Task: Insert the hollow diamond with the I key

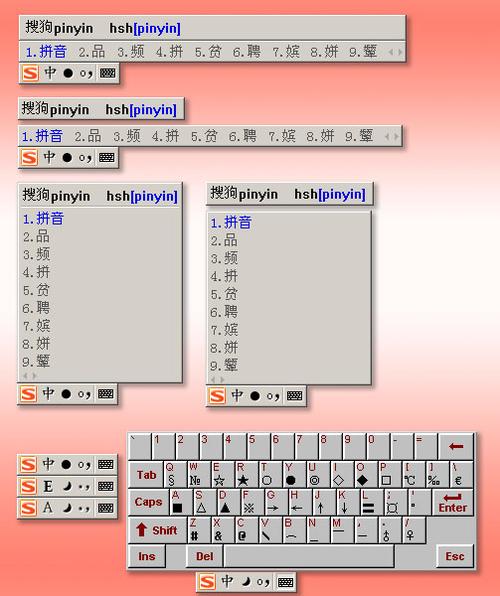Action: (342, 474)
